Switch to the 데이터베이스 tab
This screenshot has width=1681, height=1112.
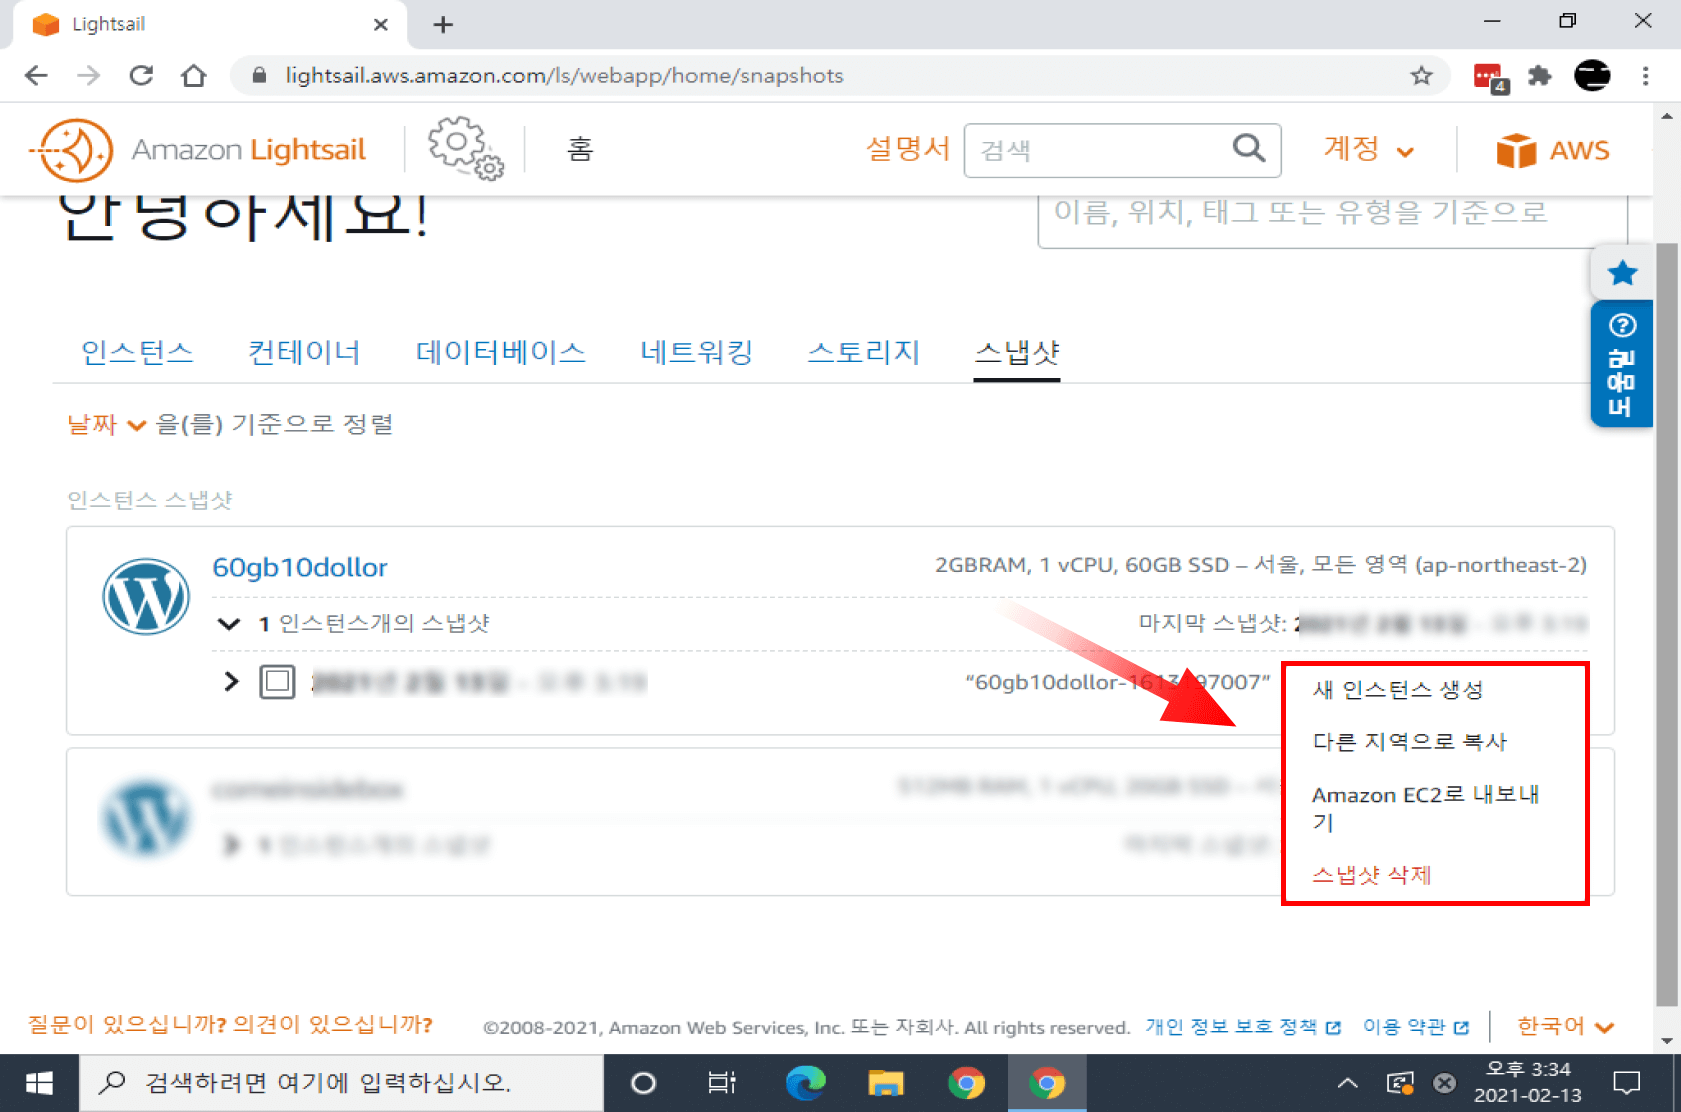click(x=500, y=352)
